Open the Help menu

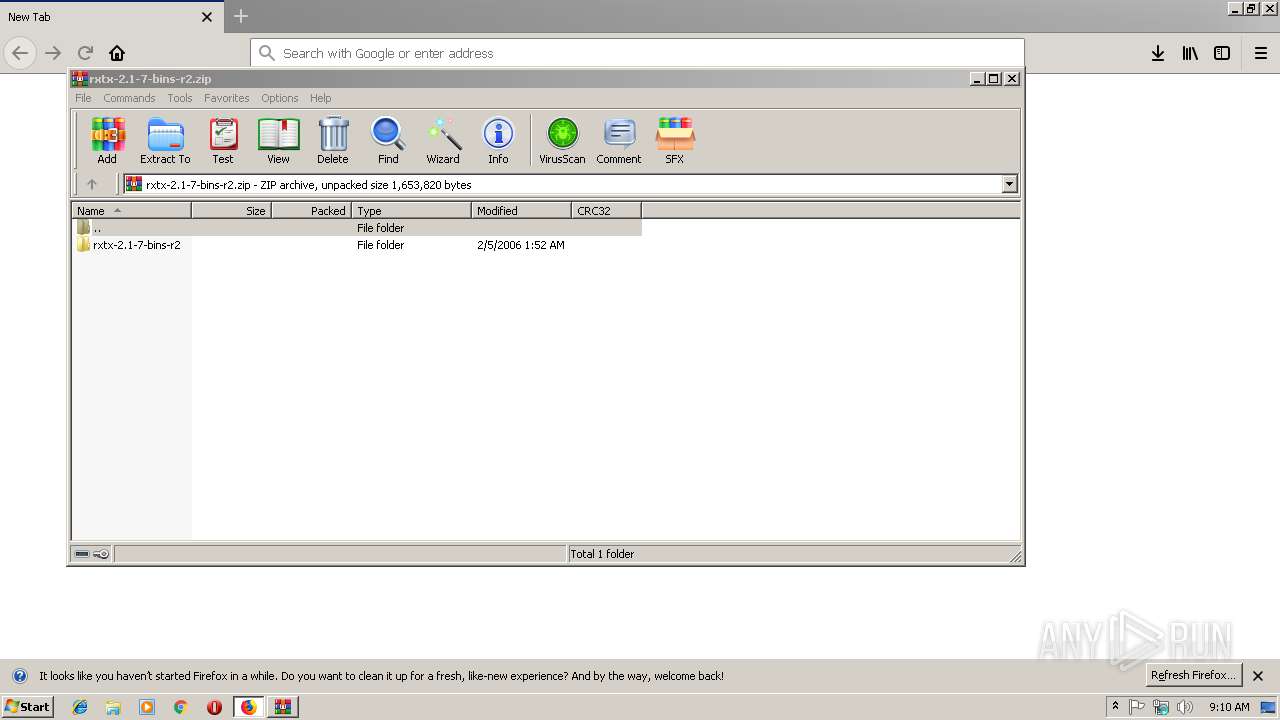320,98
